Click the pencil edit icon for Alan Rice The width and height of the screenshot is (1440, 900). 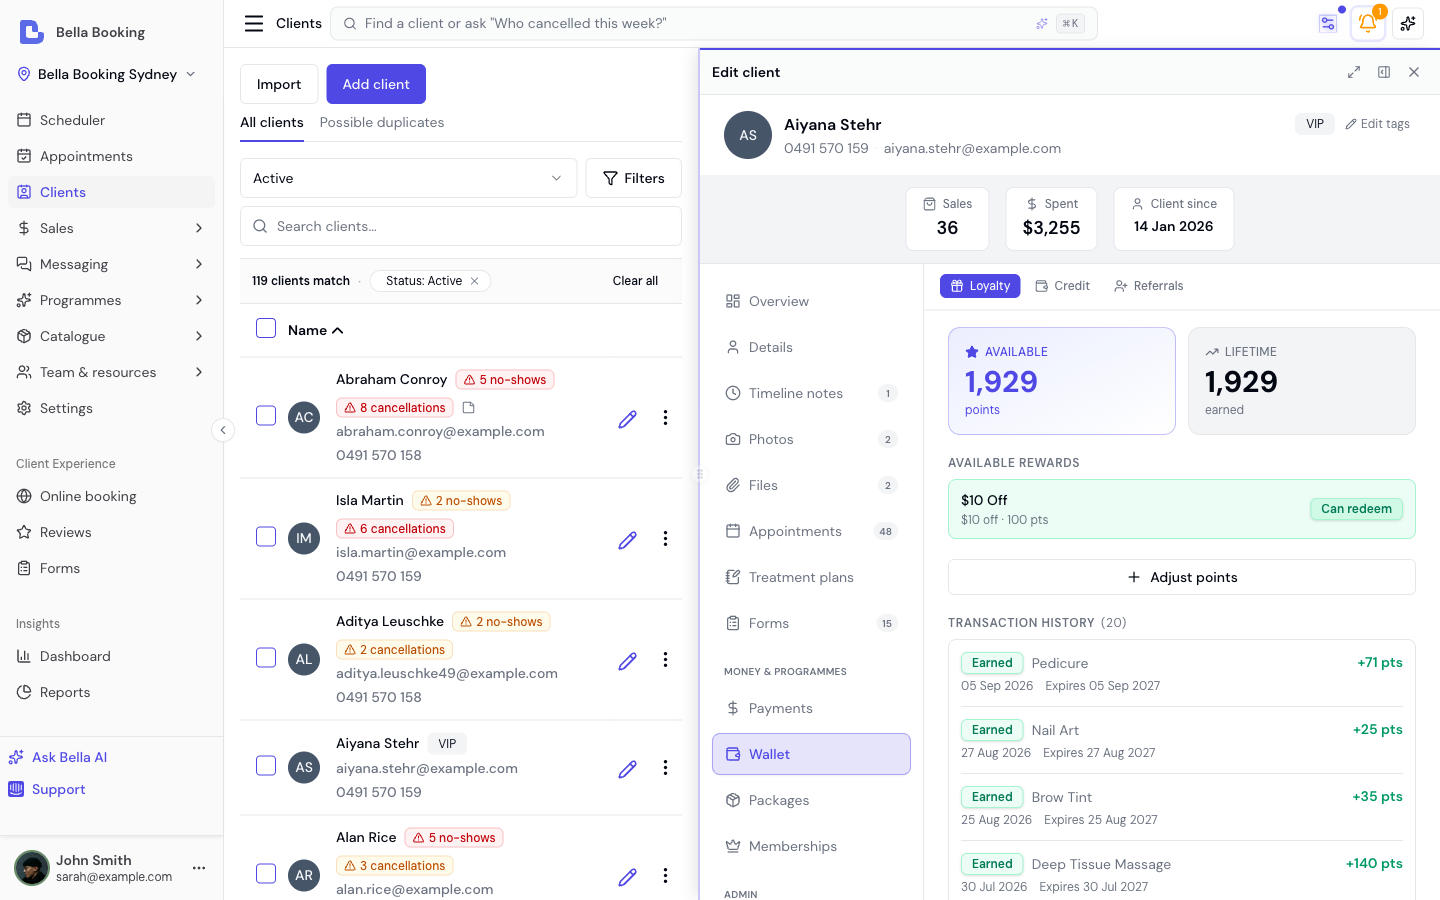627,877
